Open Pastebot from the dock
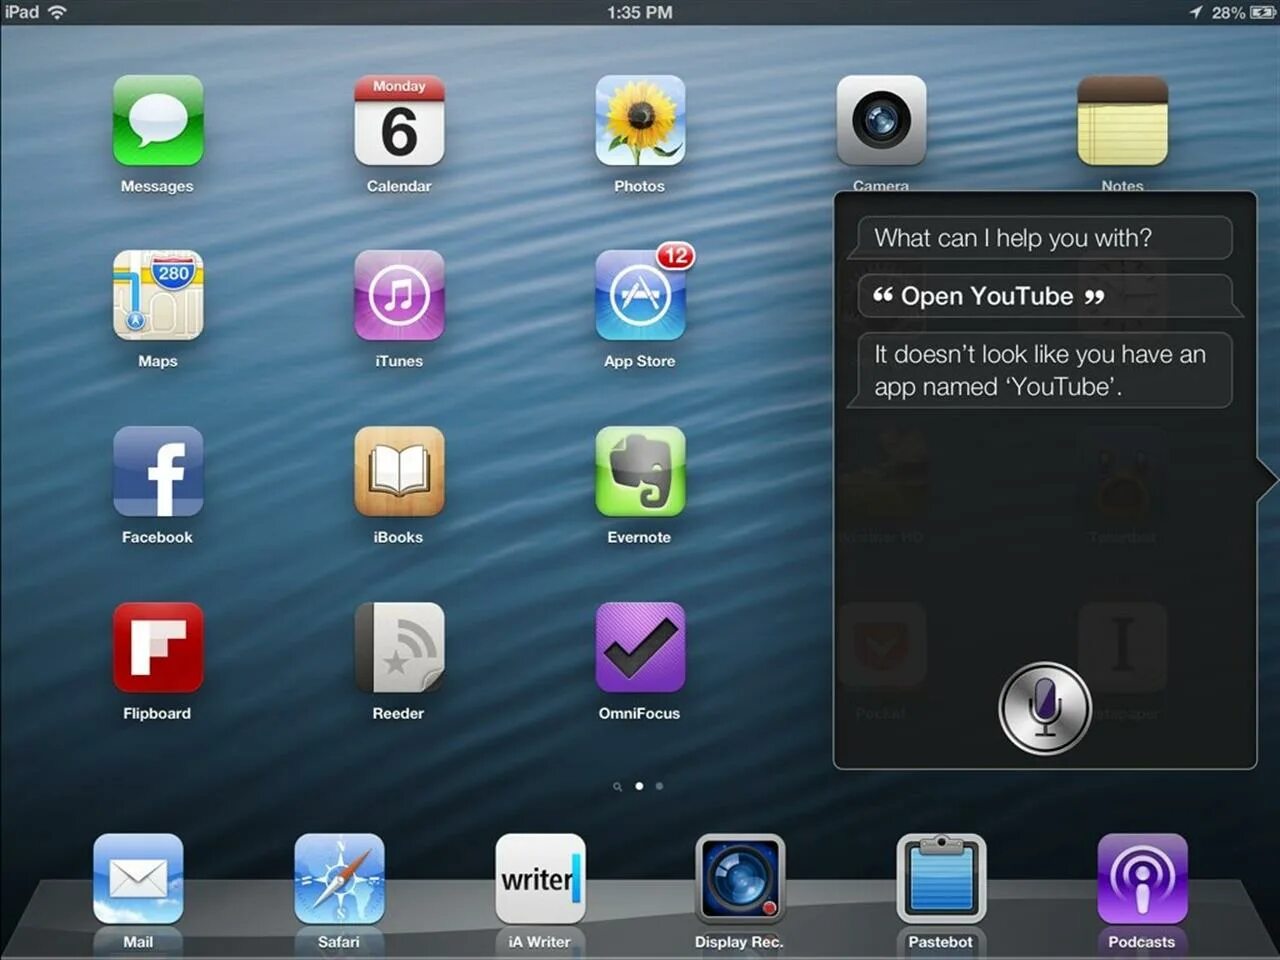 point(941,879)
